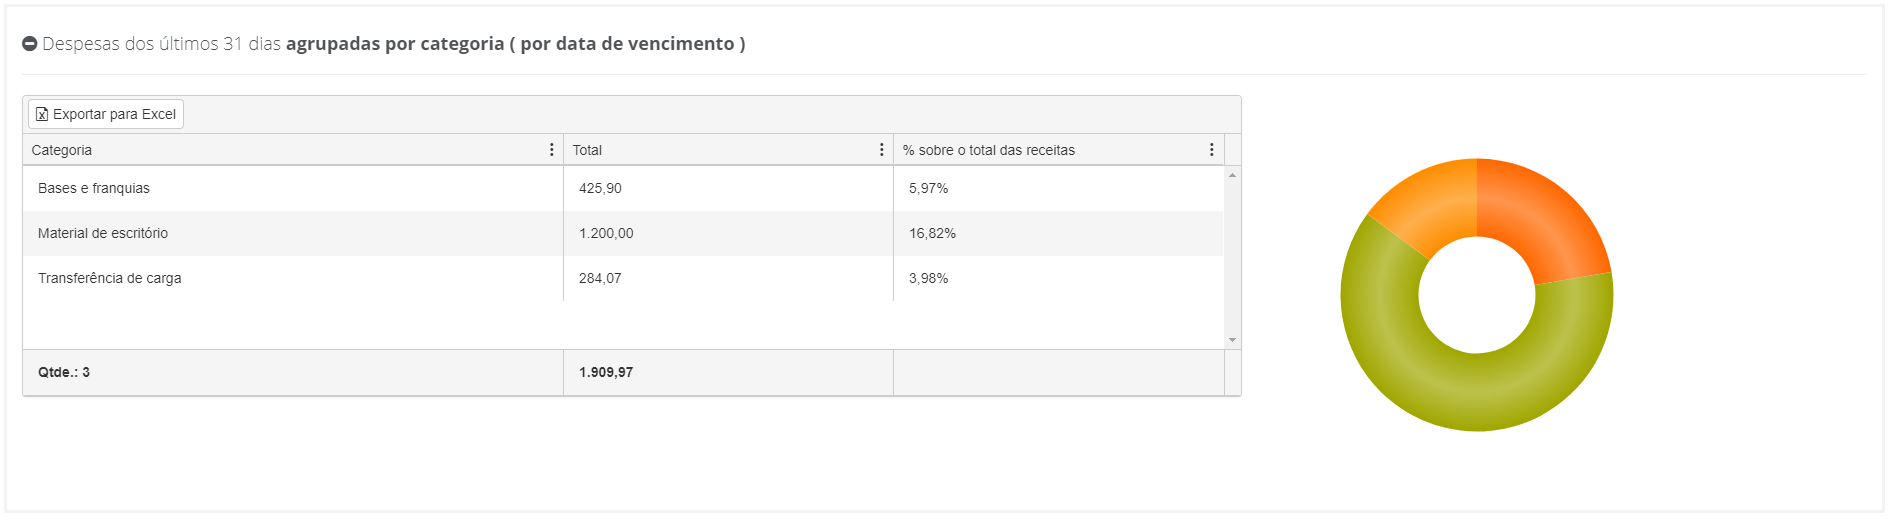Select the Bases e franquias row

click(x=623, y=188)
